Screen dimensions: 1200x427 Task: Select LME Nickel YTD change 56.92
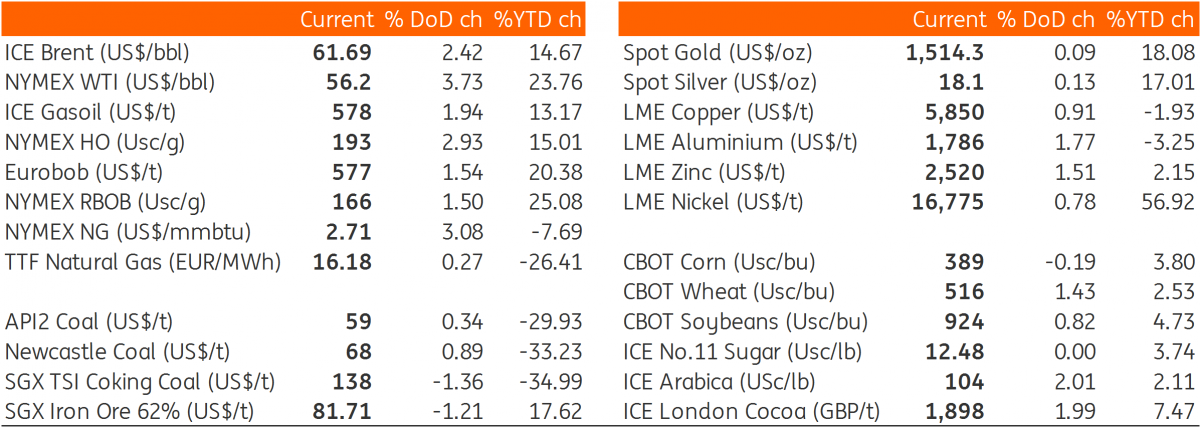point(1167,202)
